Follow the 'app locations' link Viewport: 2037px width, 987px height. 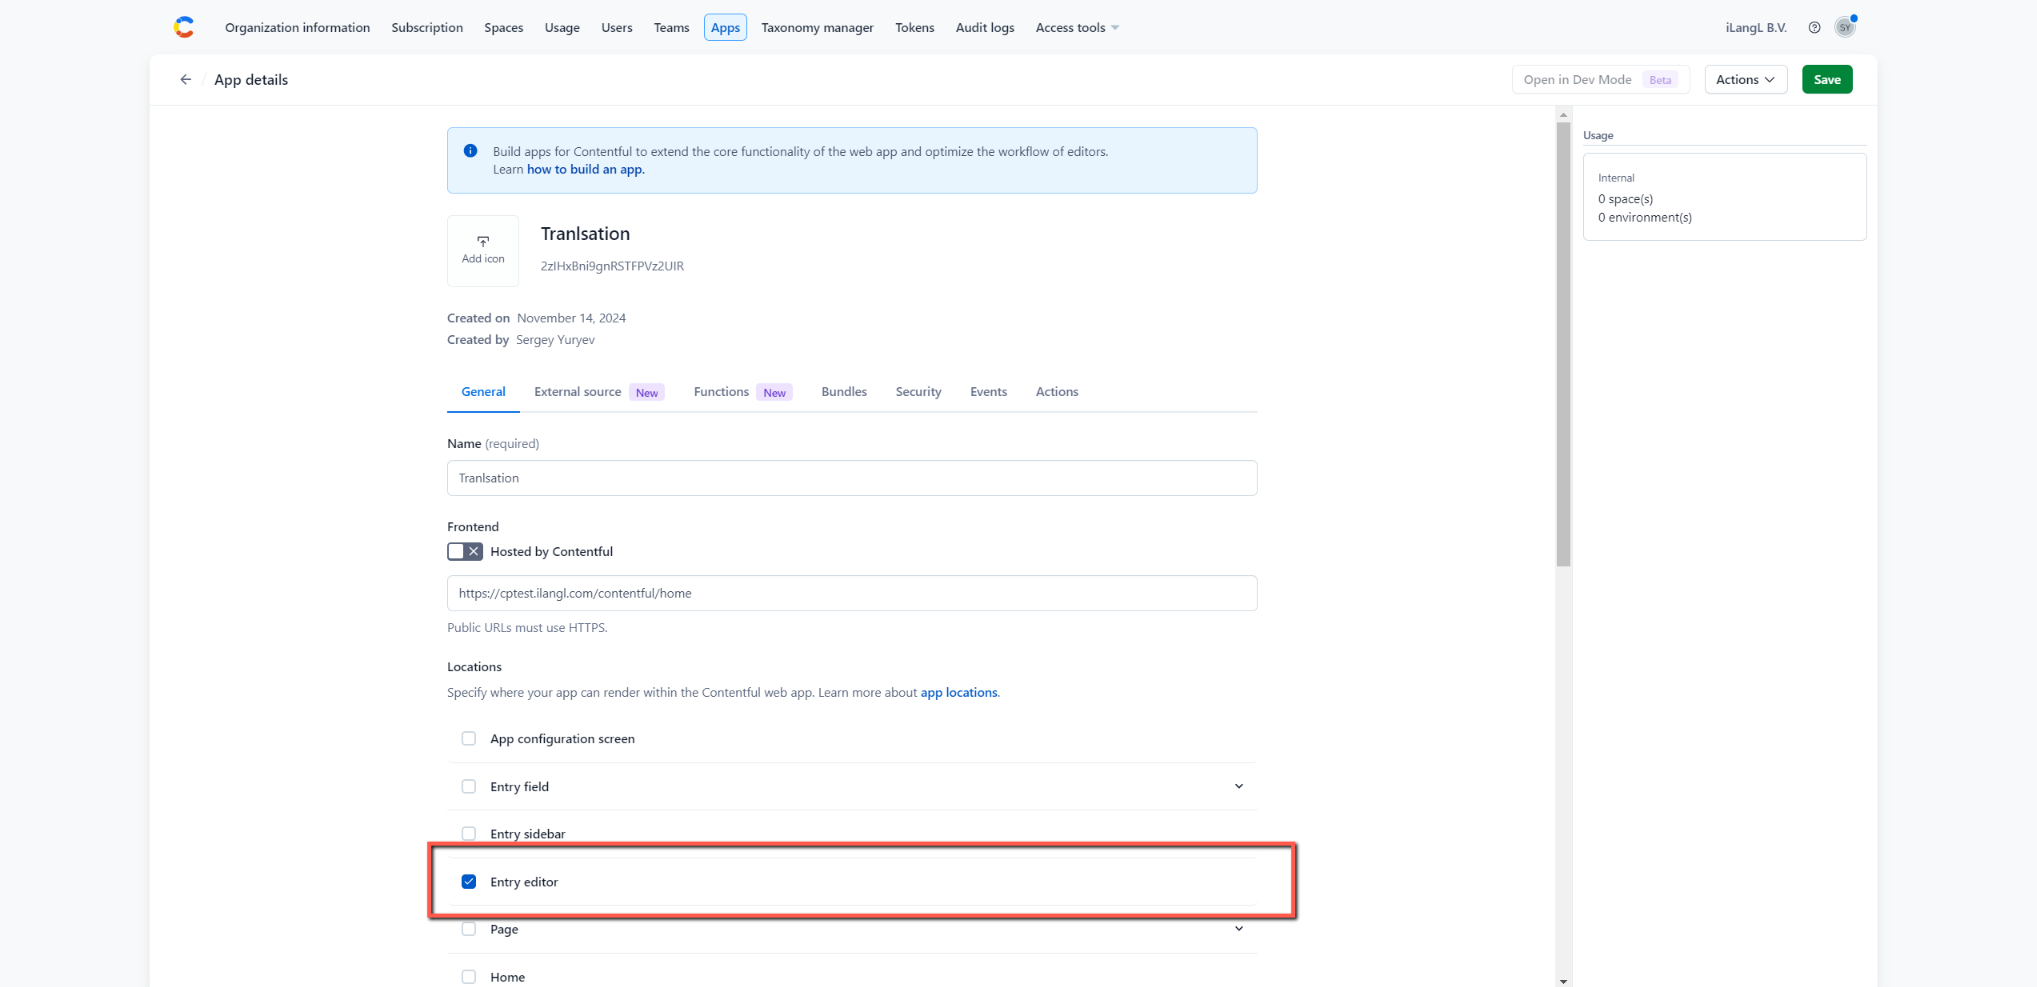coord(959,693)
